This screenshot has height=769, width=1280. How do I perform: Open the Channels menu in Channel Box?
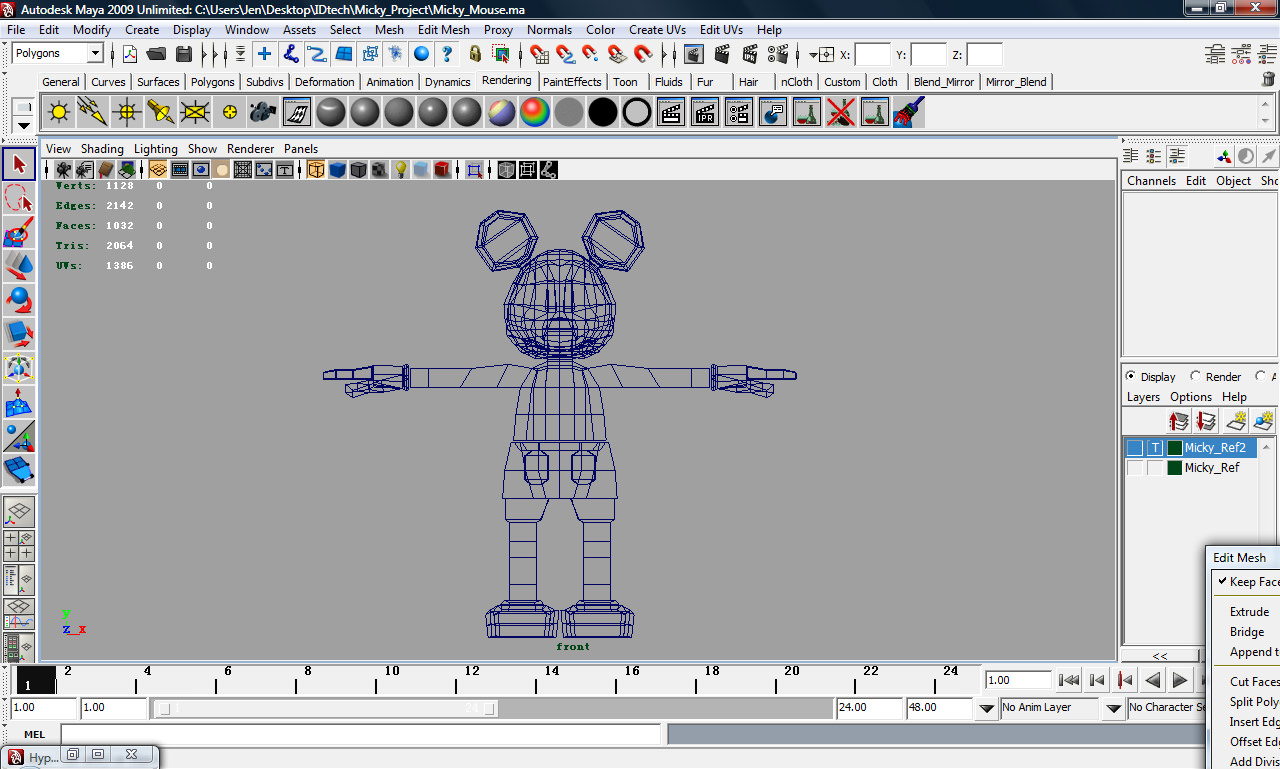coord(1151,181)
